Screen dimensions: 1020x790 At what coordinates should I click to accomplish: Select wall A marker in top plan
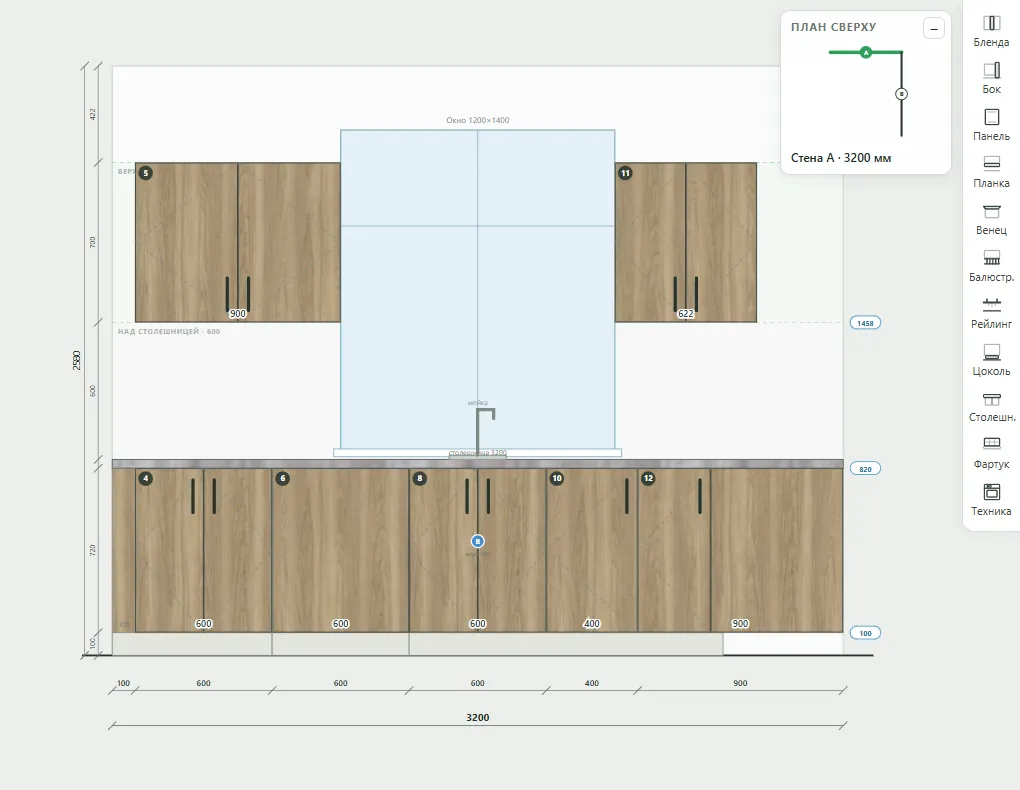click(x=865, y=52)
